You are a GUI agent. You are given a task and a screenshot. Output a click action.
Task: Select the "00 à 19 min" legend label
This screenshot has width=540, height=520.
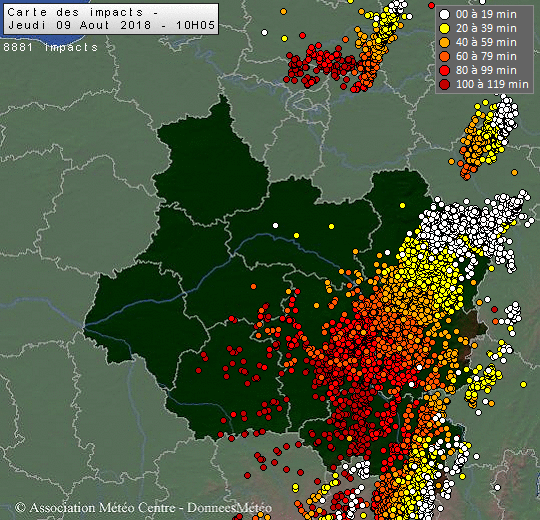click(486, 14)
